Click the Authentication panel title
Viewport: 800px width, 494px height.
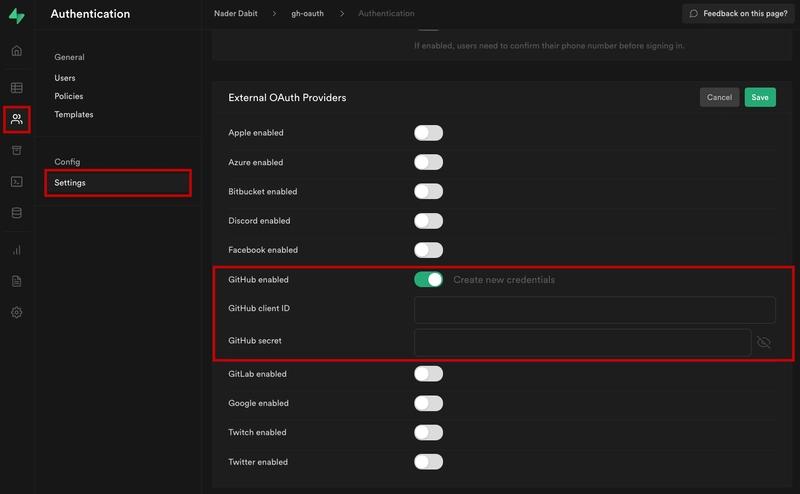[90, 14]
